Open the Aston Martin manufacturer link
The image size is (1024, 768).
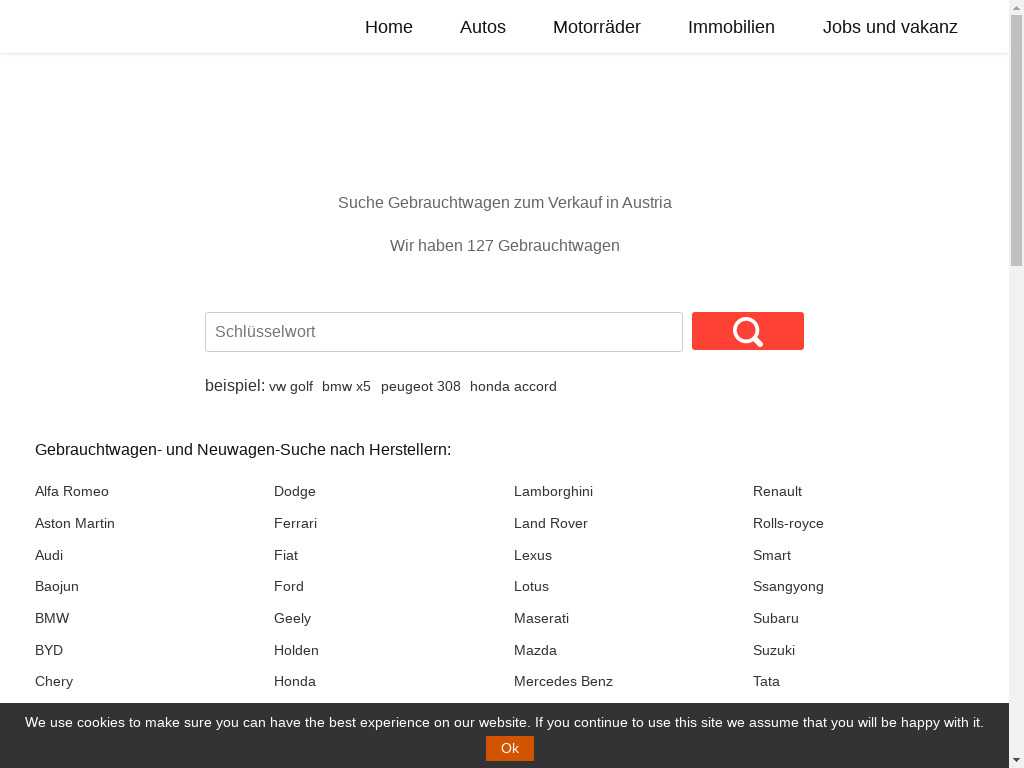click(x=74, y=523)
